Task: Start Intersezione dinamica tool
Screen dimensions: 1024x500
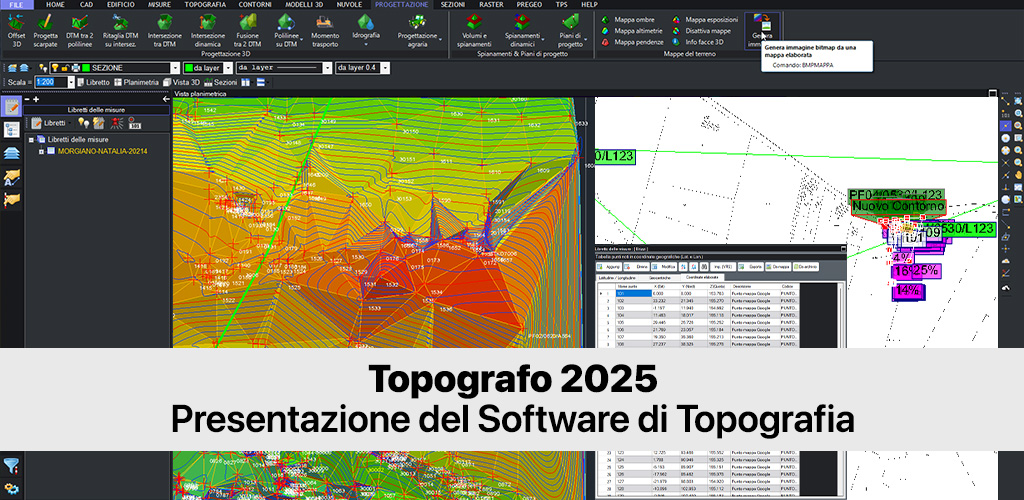Action: point(208,31)
